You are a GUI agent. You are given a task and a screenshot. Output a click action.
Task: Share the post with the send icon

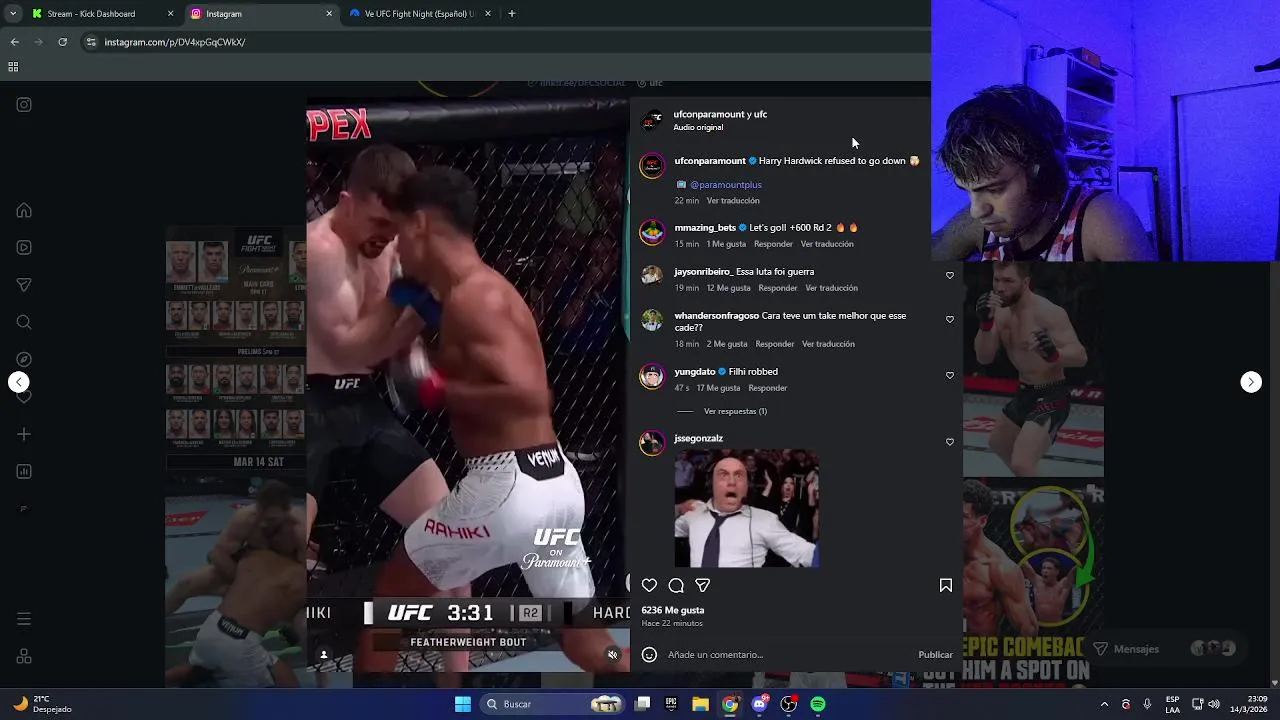[703, 586]
